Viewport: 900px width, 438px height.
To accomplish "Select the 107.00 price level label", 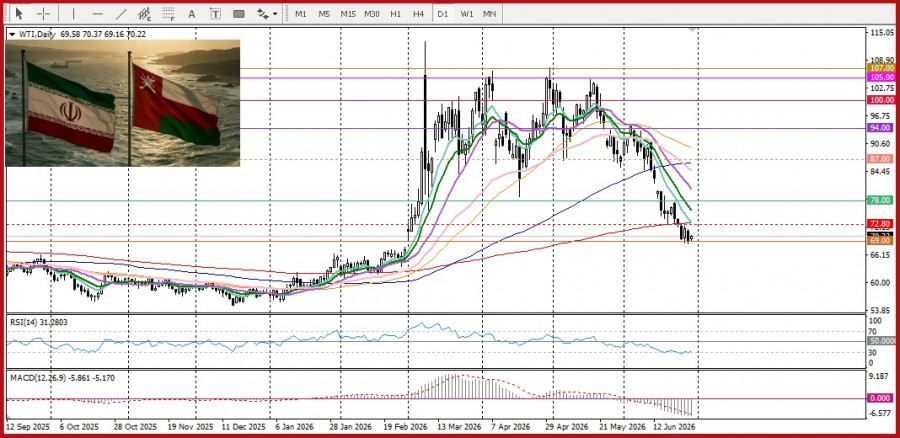I will [x=882, y=68].
